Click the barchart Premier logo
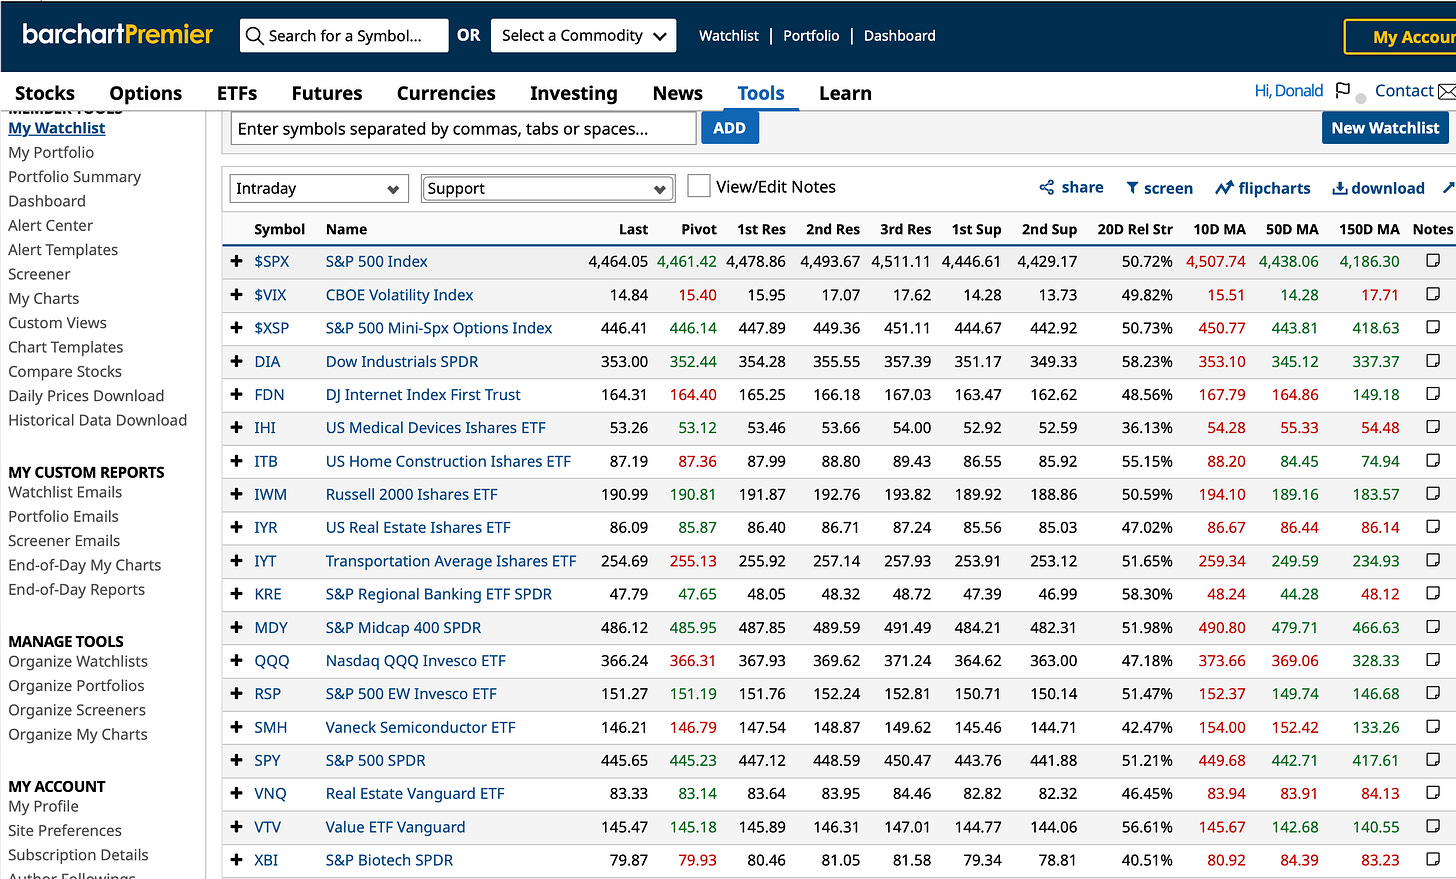 (x=117, y=35)
